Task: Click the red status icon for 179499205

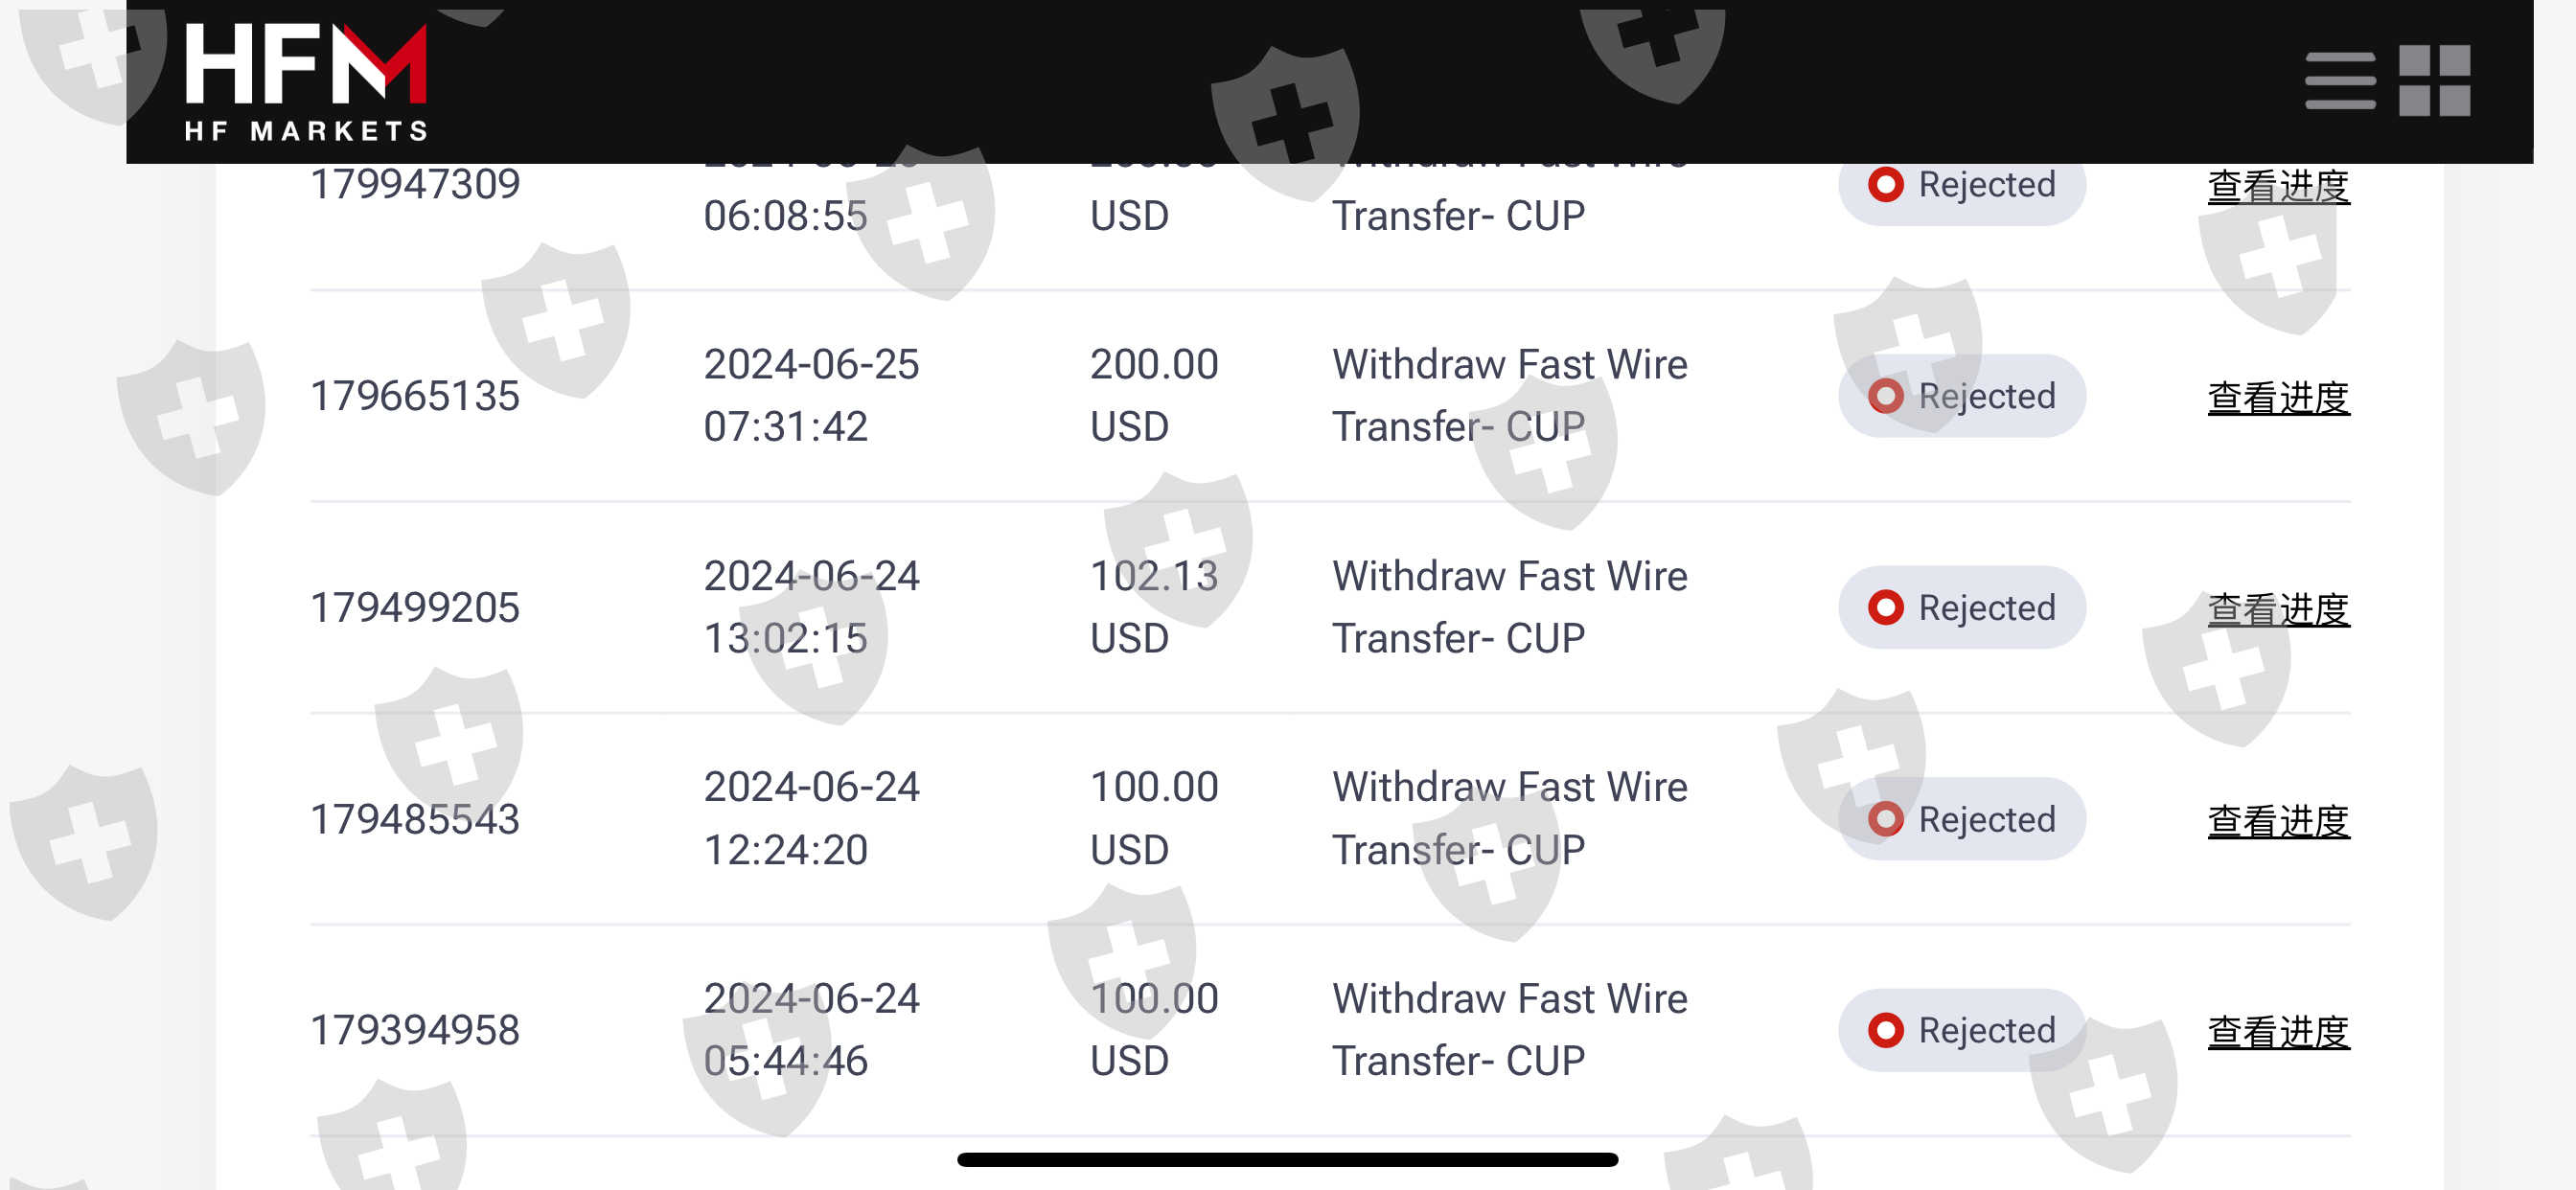Action: point(1885,608)
